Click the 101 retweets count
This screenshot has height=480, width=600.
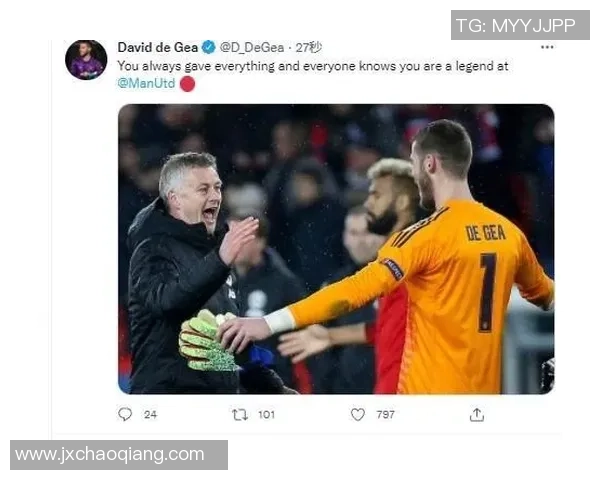(x=266, y=415)
